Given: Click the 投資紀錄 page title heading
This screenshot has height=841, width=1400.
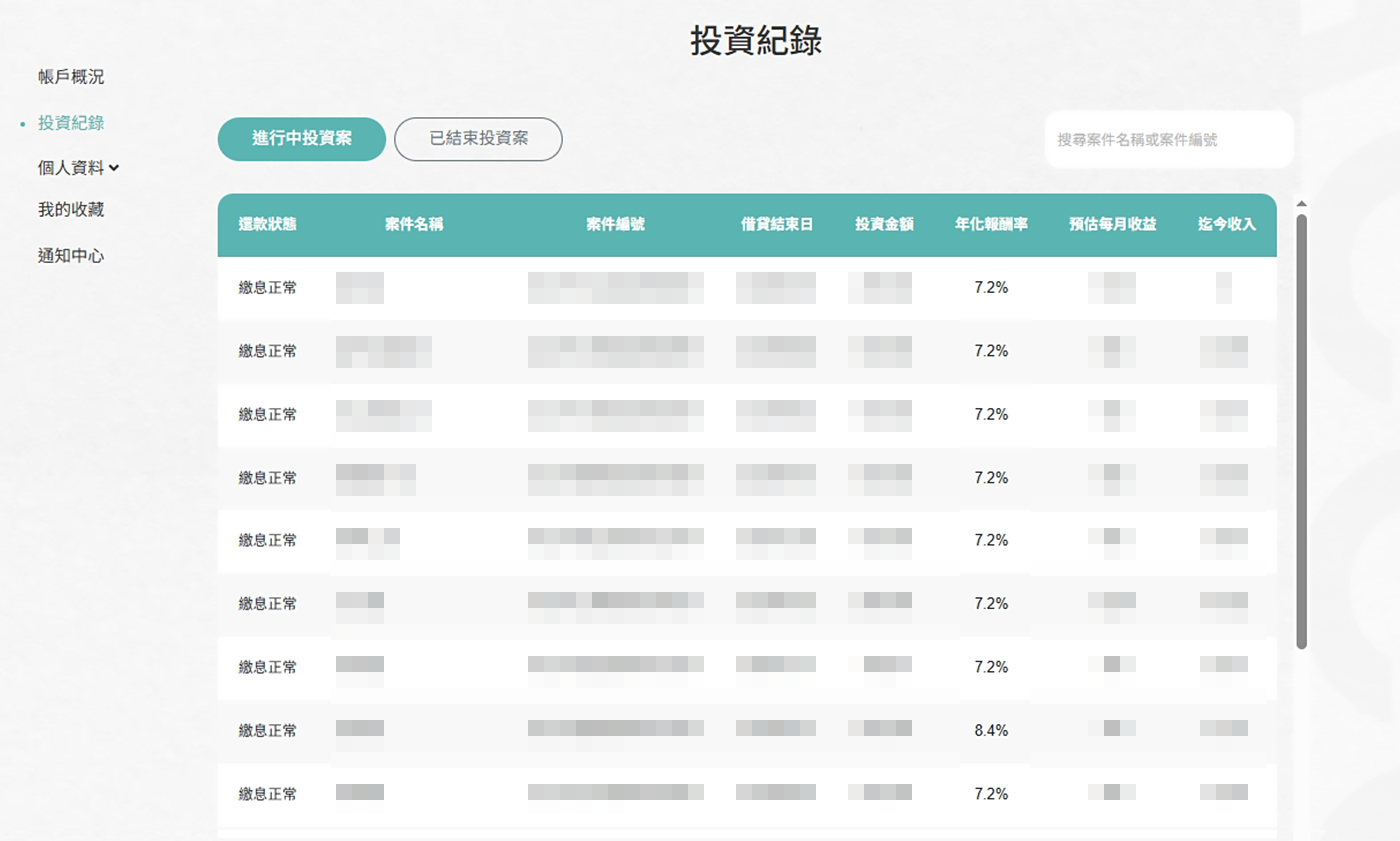Looking at the screenshot, I should click(x=756, y=41).
